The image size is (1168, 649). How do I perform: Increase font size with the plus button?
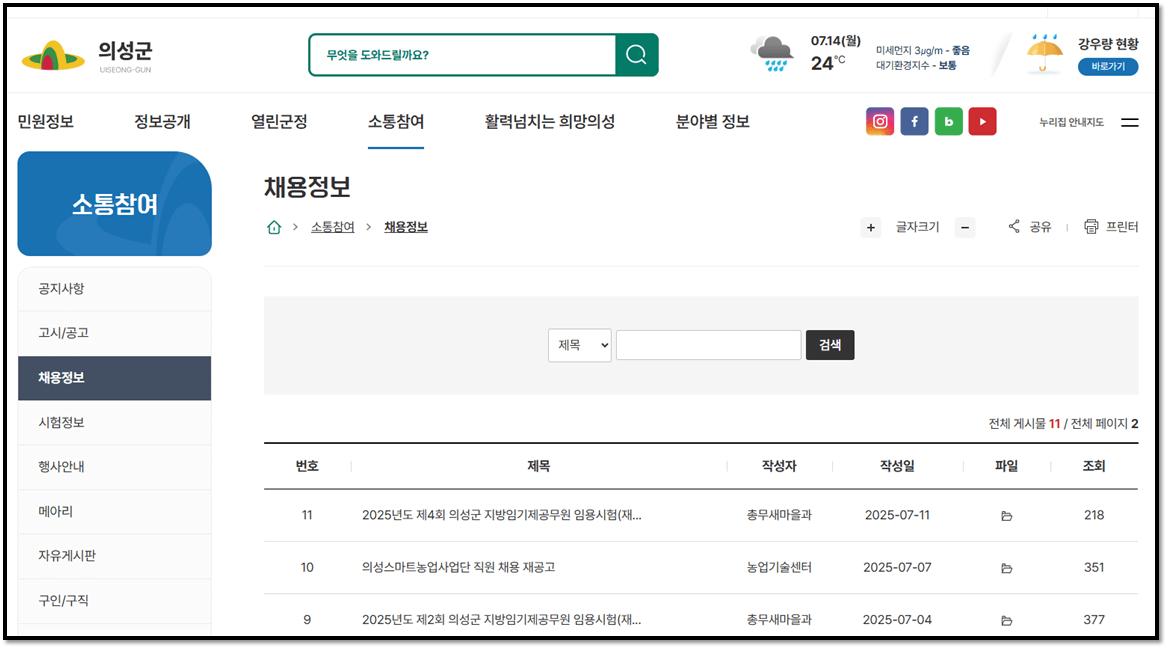(870, 227)
